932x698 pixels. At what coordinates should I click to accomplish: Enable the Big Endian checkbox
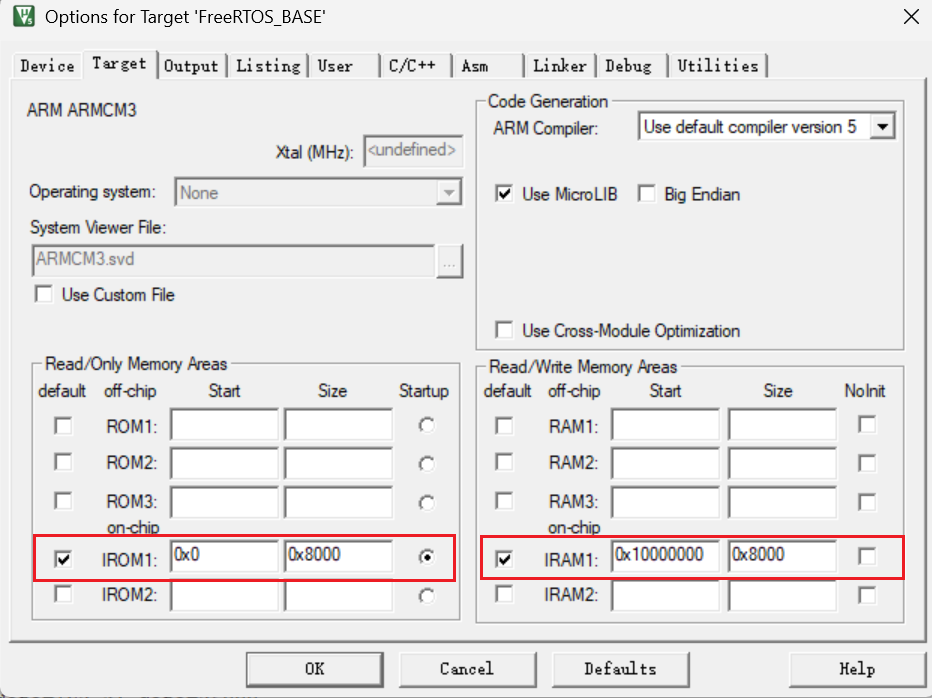(646, 194)
